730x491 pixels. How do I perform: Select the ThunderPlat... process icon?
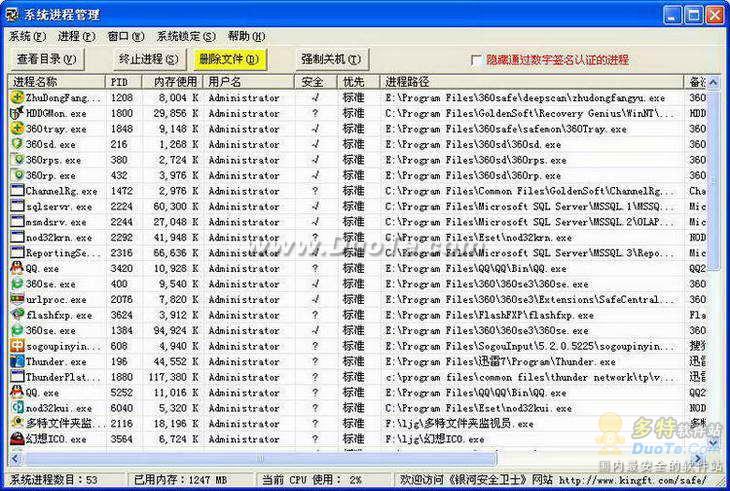point(17,377)
